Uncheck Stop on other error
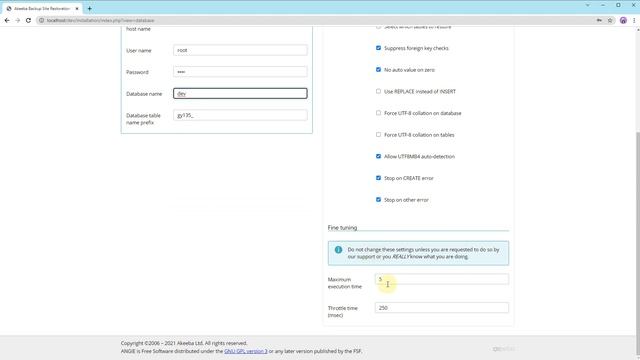Image resolution: width=640 pixels, height=360 pixels. coord(378,200)
